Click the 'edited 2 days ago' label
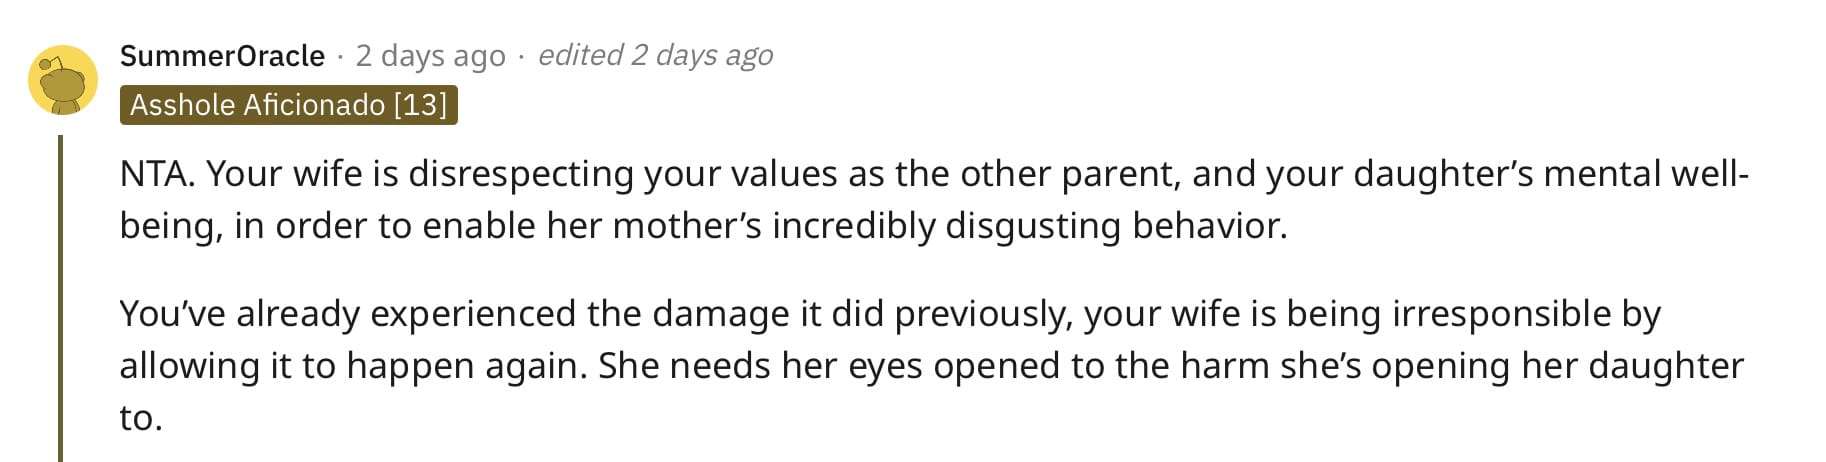Viewport: 1826px width, 462px height. [656, 55]
